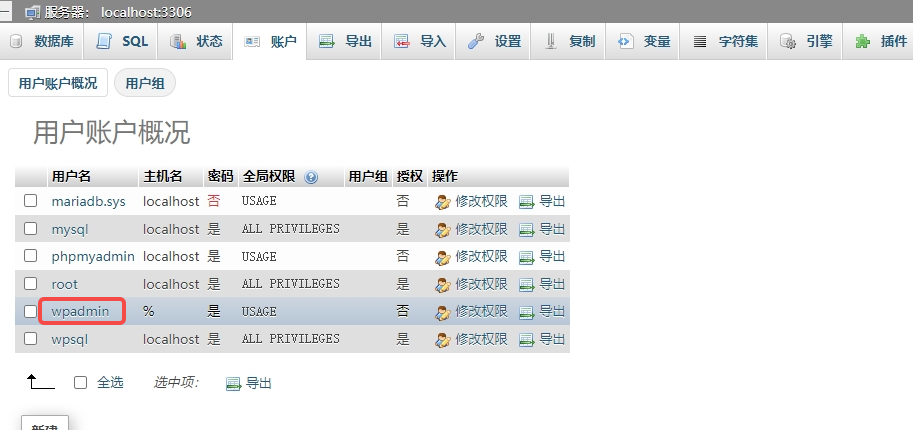Click the 导出 link for wpadmin

(x=552, y=311)
